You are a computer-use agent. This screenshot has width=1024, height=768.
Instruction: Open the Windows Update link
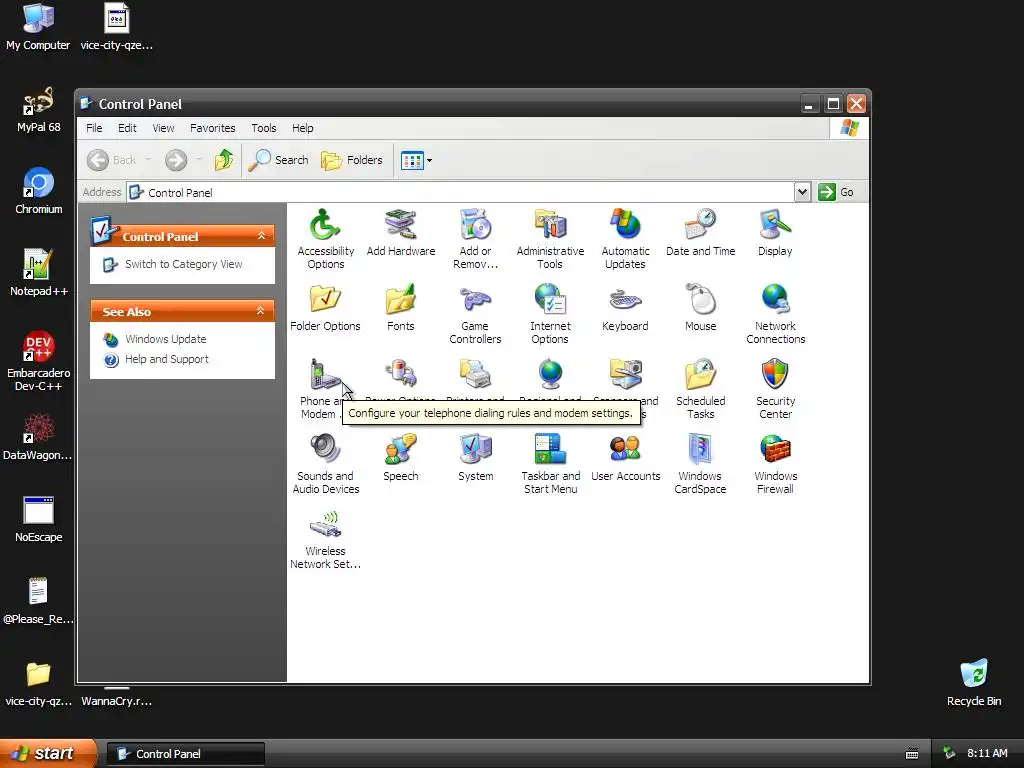[165, 339]
